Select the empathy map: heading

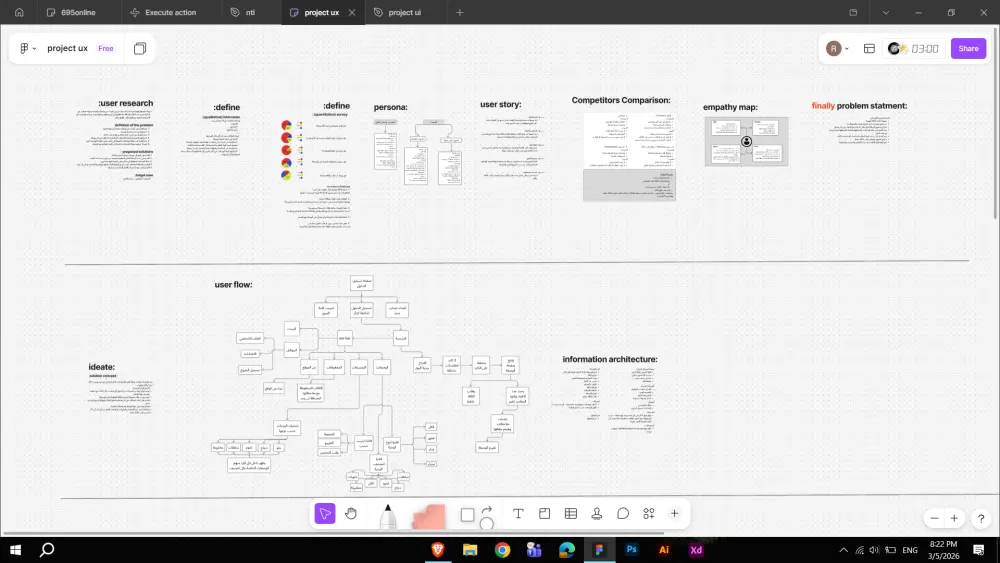click(730, 107)
